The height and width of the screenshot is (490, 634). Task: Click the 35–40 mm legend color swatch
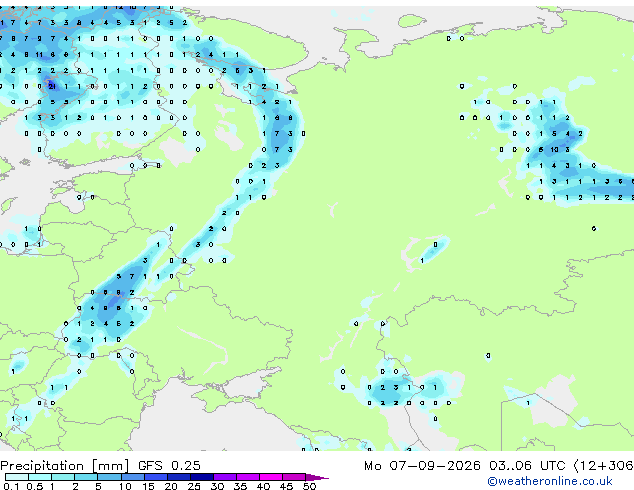point(247,477)
